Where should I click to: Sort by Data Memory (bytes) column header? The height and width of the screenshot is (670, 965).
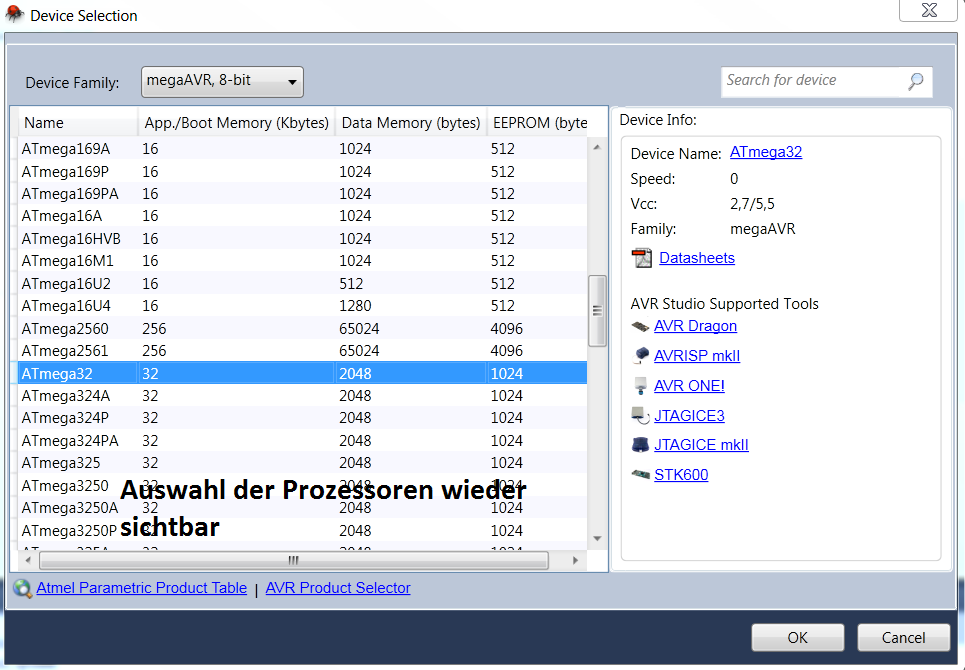point(410,122)
